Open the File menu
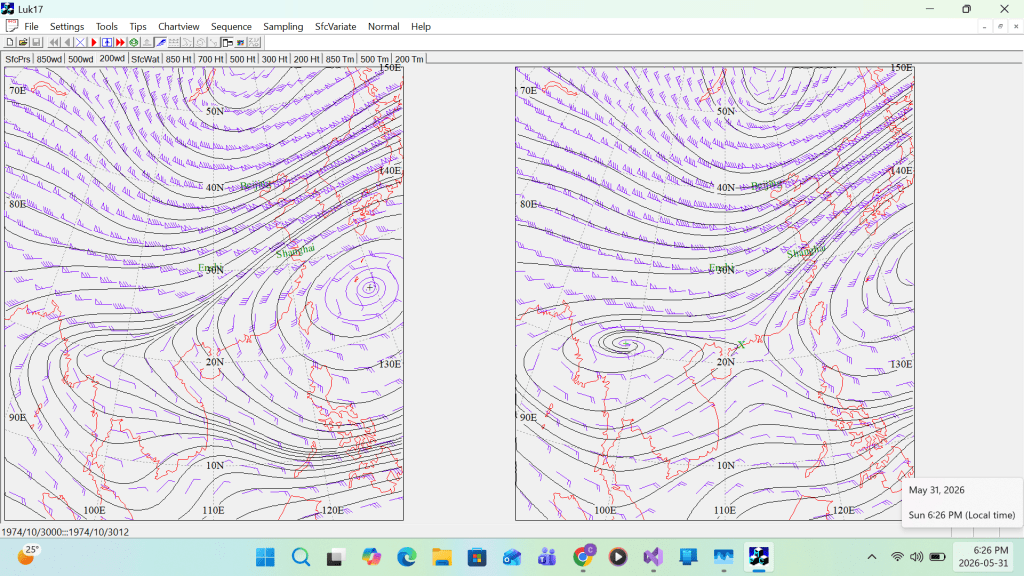The height and width of the screenshot is (576, 1024). 31,27
